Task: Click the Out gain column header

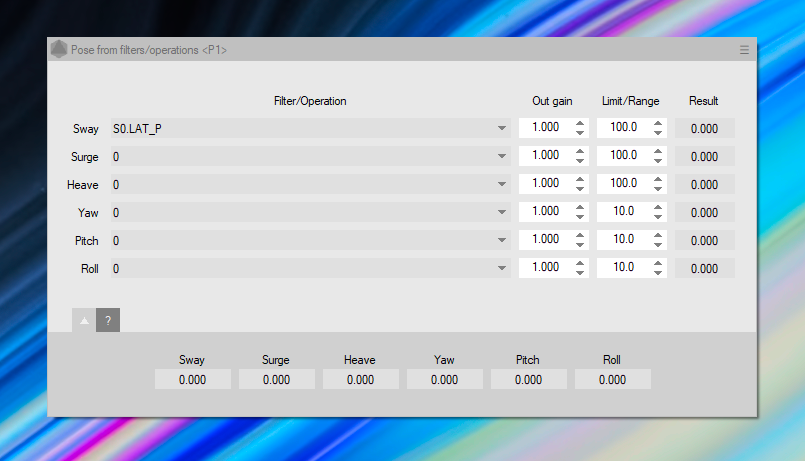Action: click(552, 101)
